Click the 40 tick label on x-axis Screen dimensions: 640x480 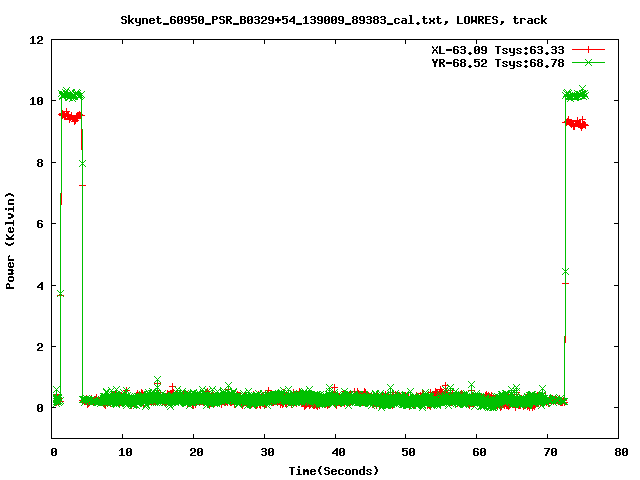[337, 452]
